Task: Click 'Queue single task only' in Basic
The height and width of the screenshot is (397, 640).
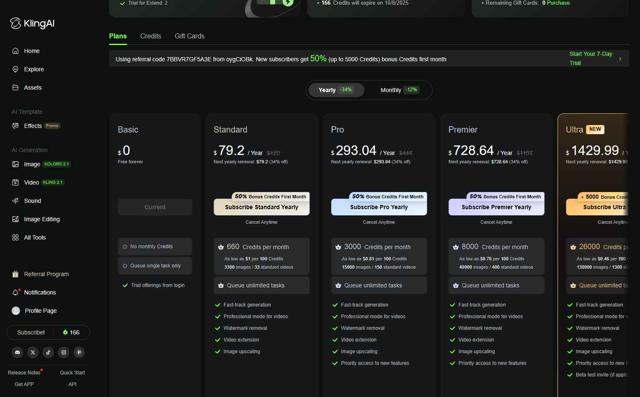Action: (x=155, y=266)
